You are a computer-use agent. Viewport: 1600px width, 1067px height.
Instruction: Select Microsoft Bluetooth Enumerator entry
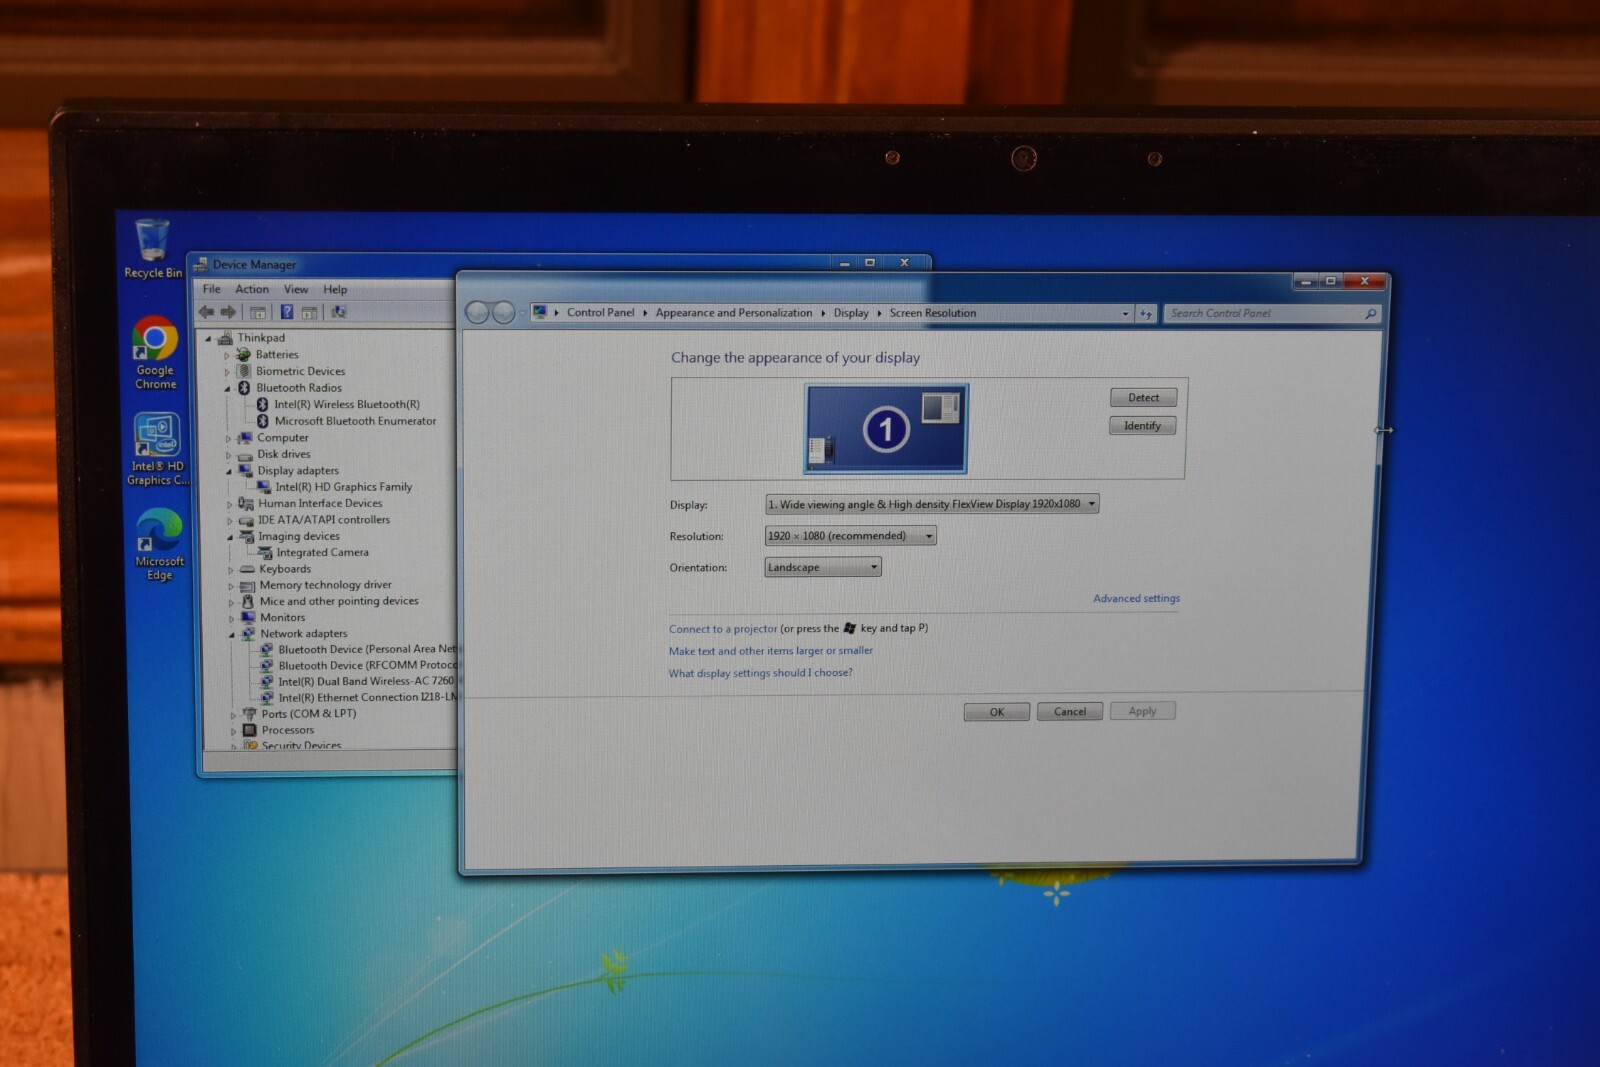[355, 421]
